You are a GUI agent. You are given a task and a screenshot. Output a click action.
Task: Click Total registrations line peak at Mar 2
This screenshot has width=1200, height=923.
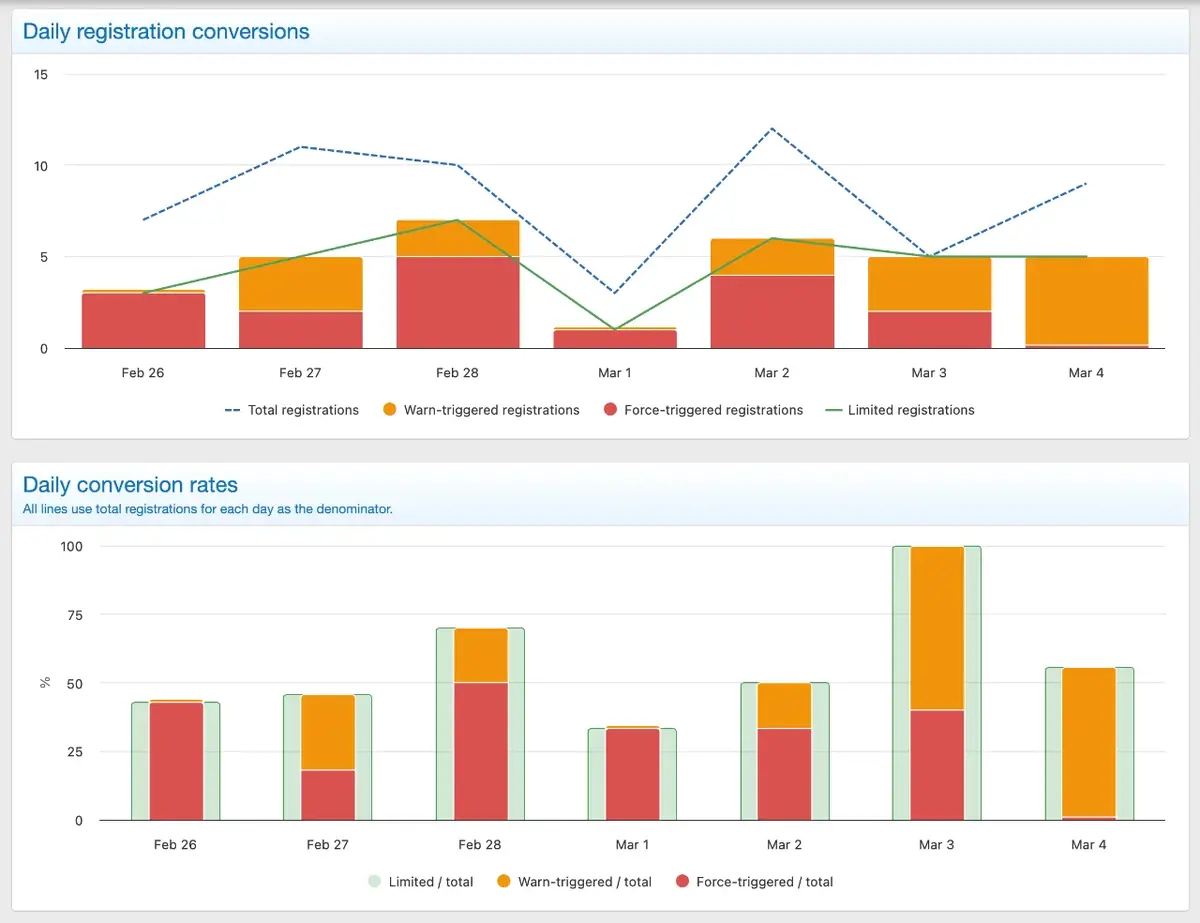772,129
